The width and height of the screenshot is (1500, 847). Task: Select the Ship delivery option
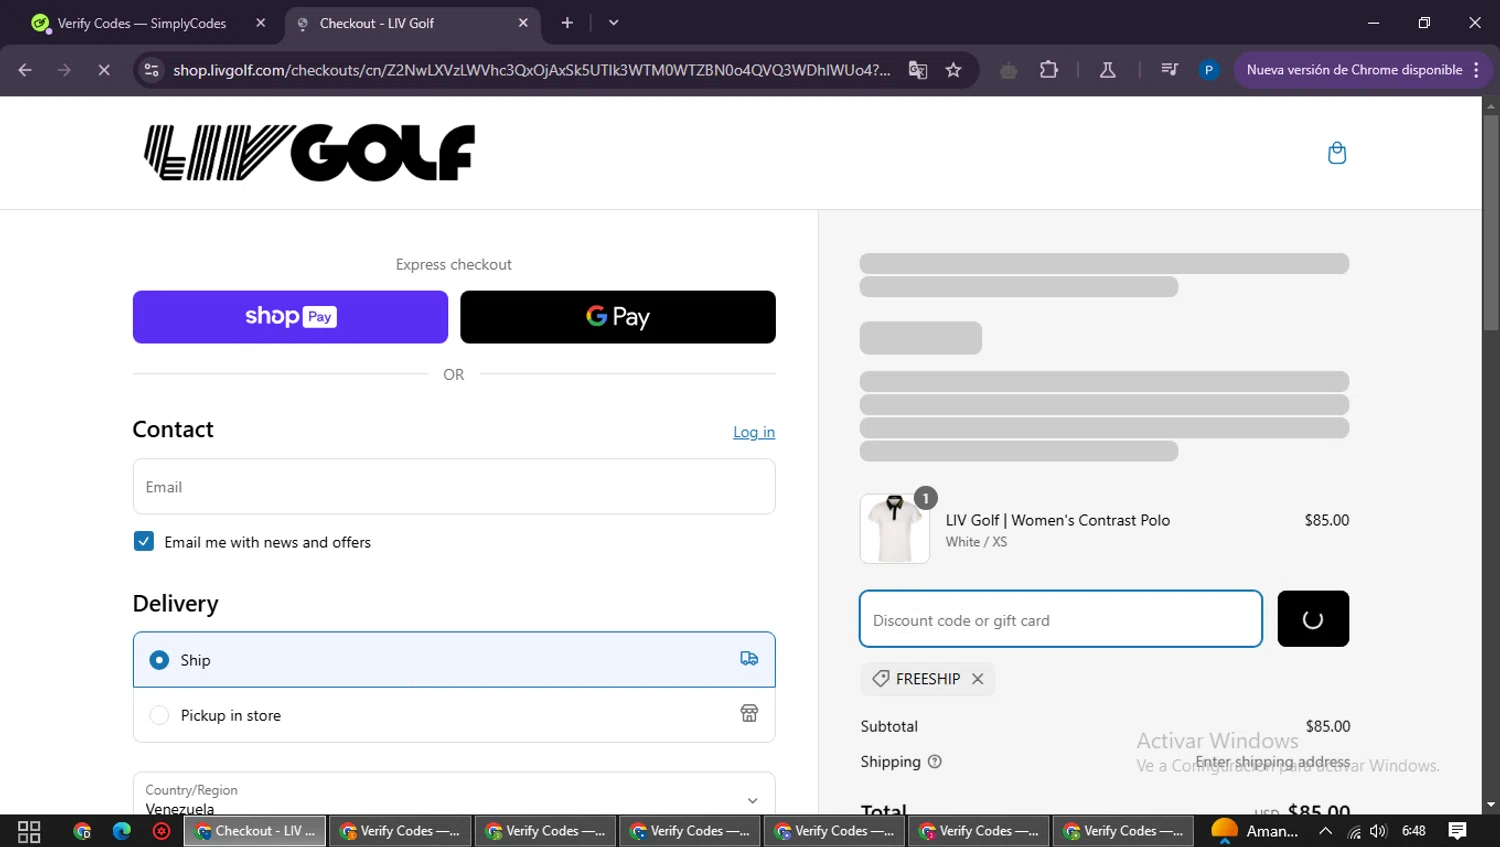454,660
